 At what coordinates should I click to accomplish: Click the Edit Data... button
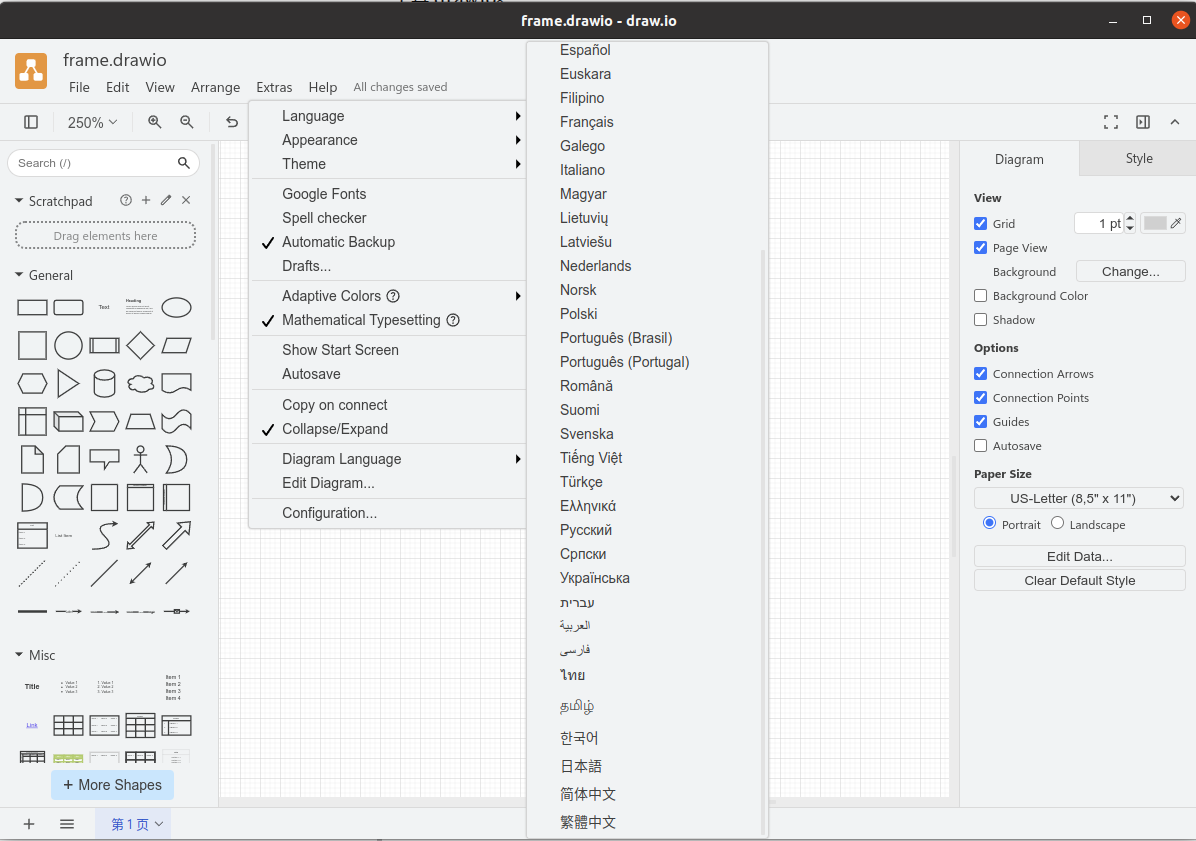1079,557
